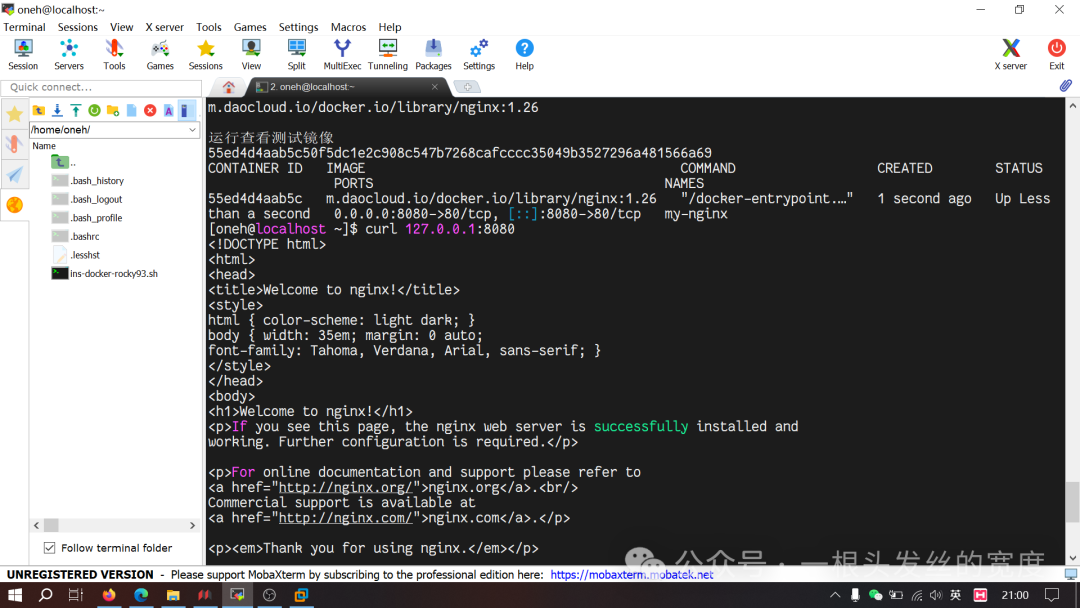Click the Quick connect input field
This screenshot has height=608, width=1080.
click(x=101, y=87)
